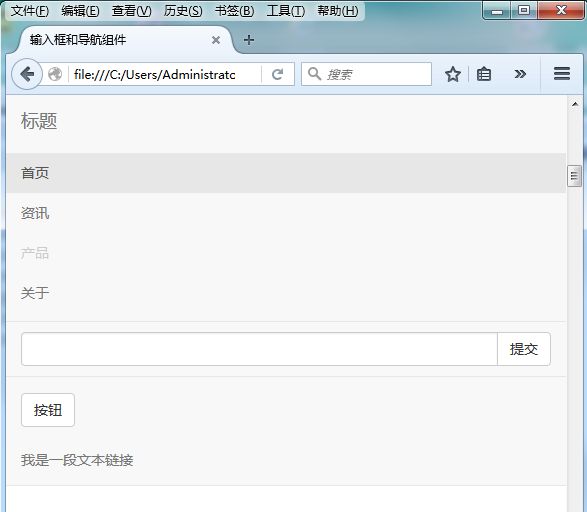Click the vertical scrollbar thumb

click(574, 176)
